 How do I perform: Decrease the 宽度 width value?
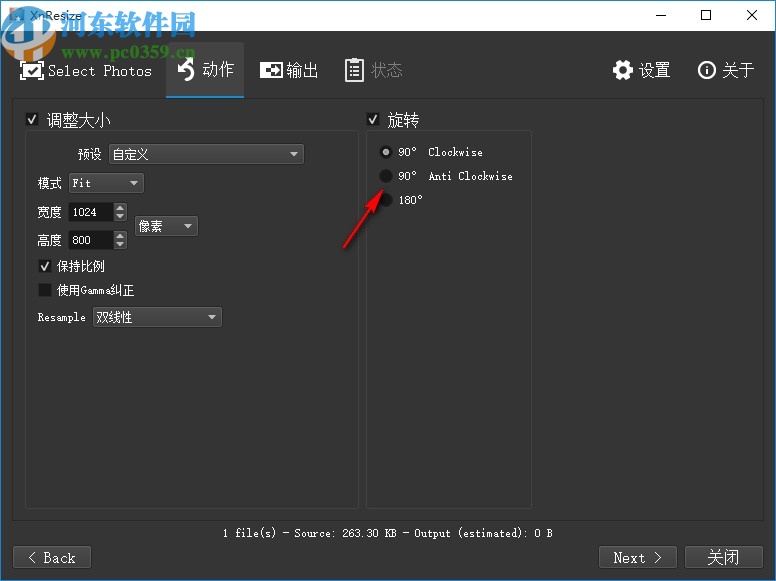[120, 216]
